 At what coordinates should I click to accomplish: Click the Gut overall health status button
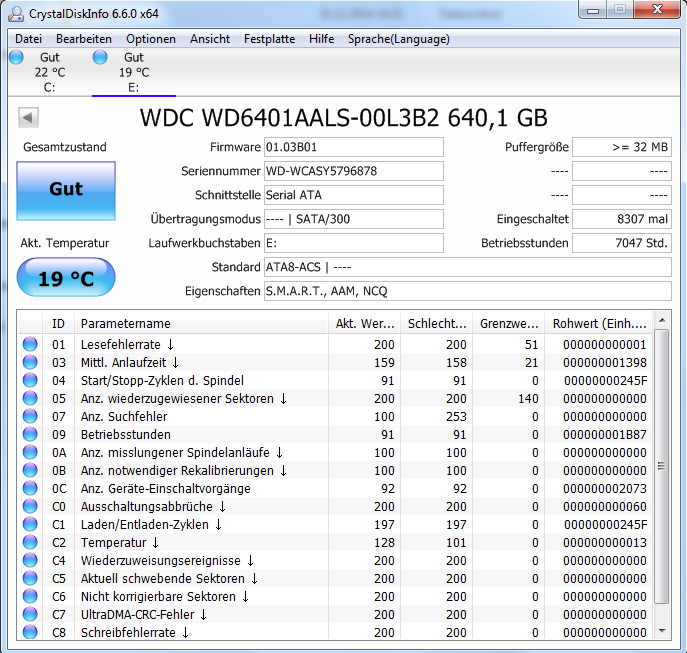pyautogui.click(x=66, y=191)
